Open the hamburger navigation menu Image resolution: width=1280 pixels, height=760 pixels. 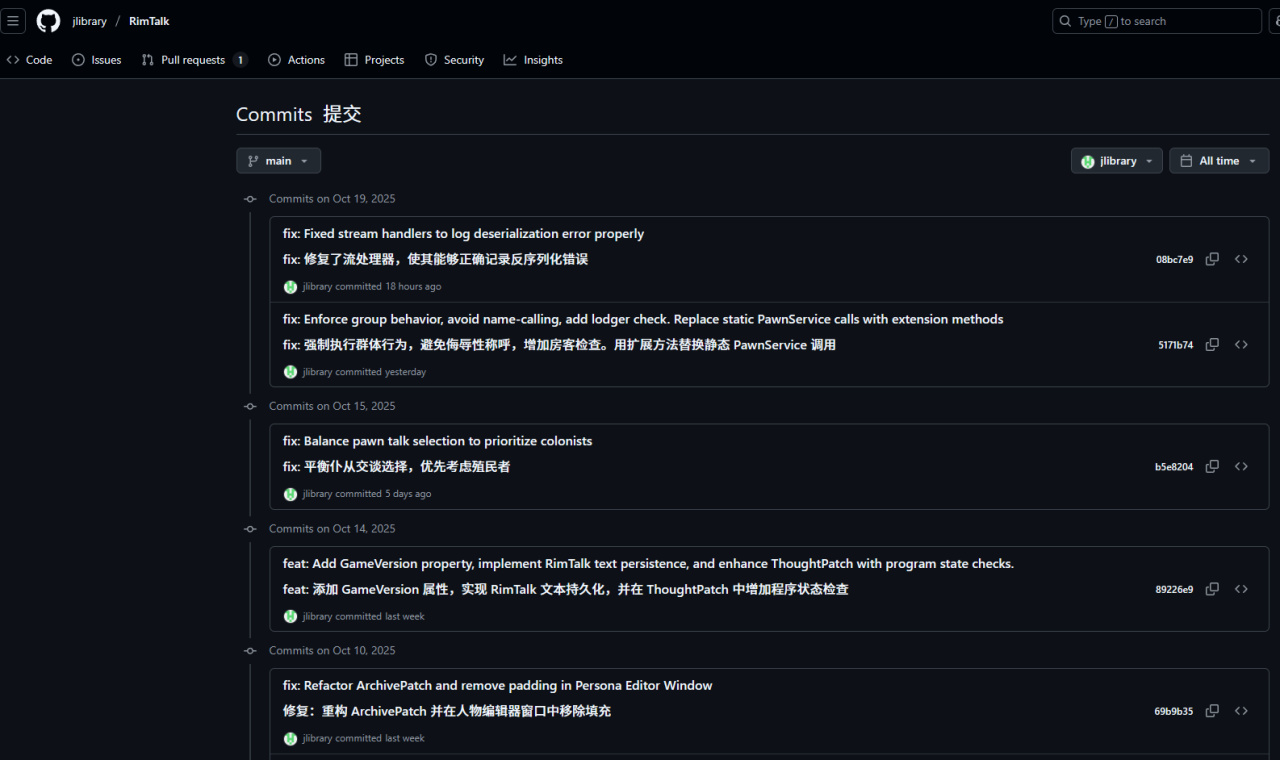(13, 21)
